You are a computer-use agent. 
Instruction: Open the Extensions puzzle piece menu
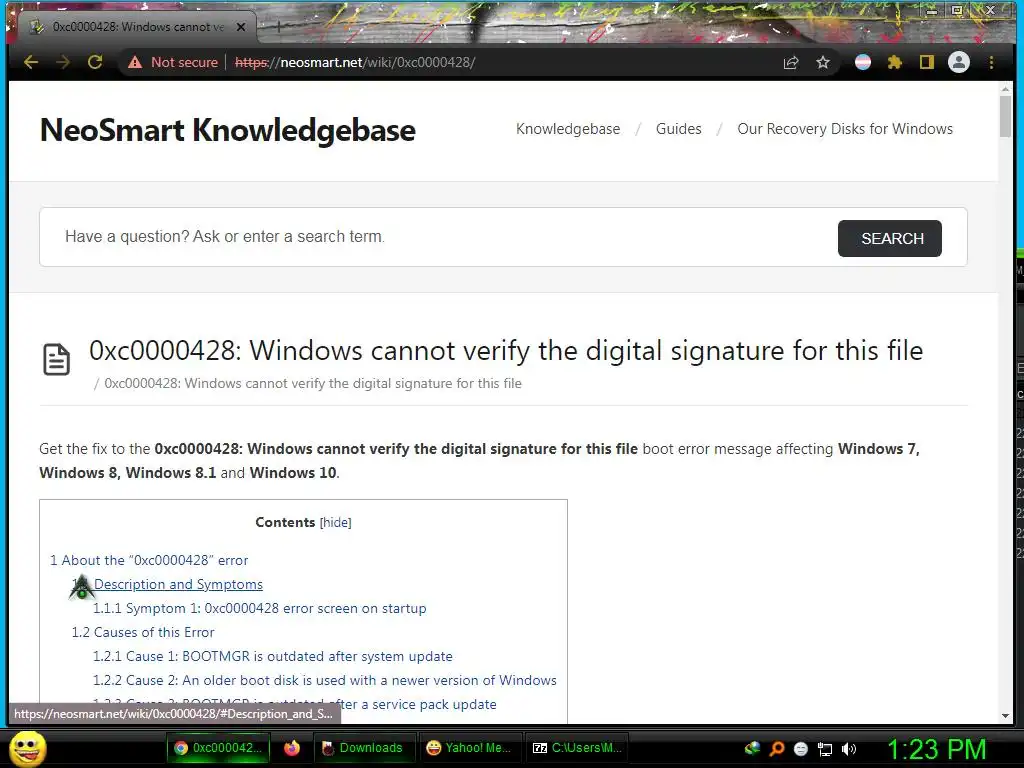click(895, 62)
